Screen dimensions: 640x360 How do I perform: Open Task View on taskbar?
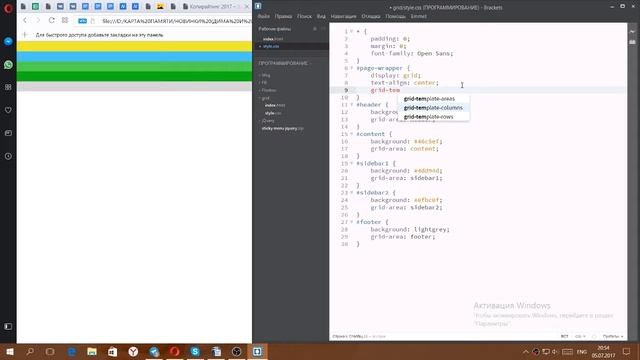tap(50, 351)
